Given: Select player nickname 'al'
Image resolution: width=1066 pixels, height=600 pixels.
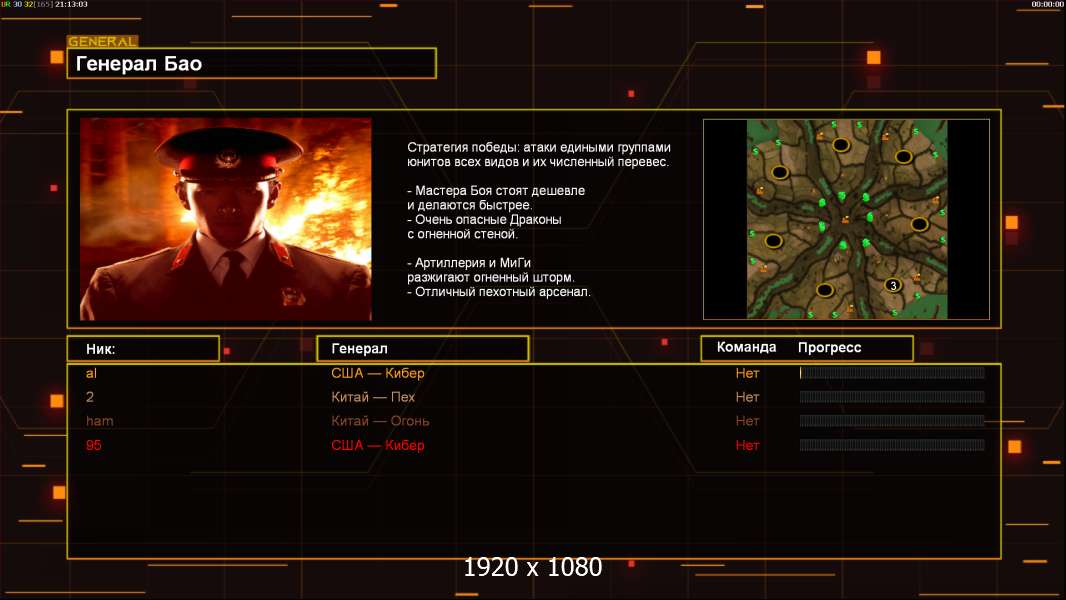Looking at the screenshot, I should (x=91, y=373).
